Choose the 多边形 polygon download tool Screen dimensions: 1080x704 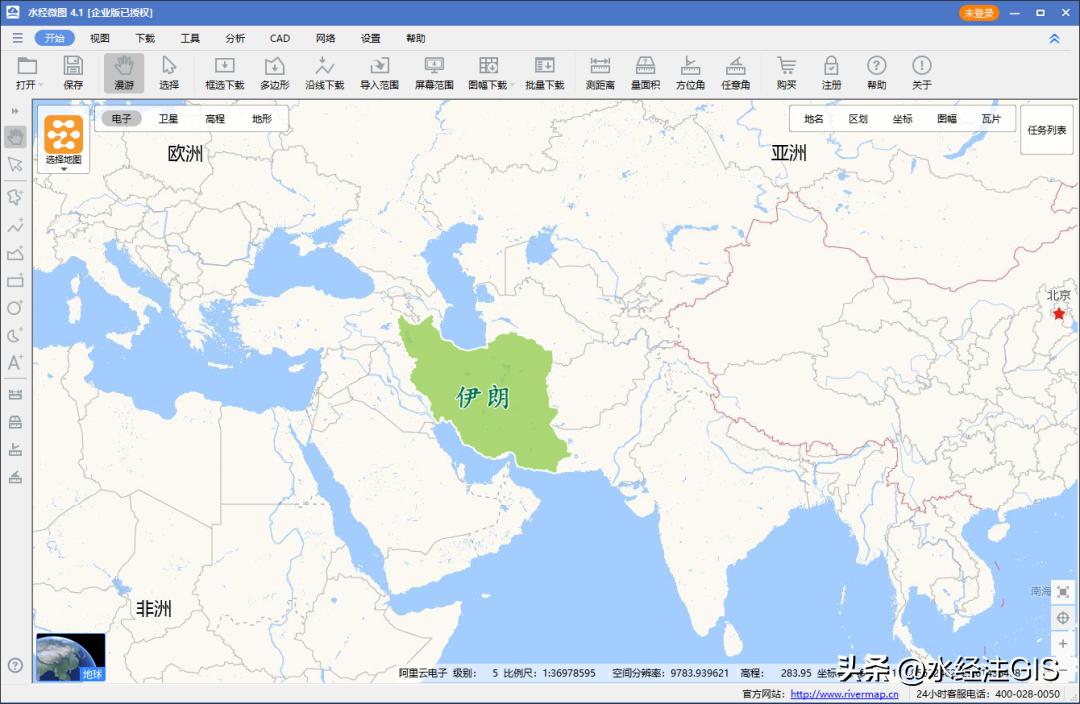coord(274,73)
